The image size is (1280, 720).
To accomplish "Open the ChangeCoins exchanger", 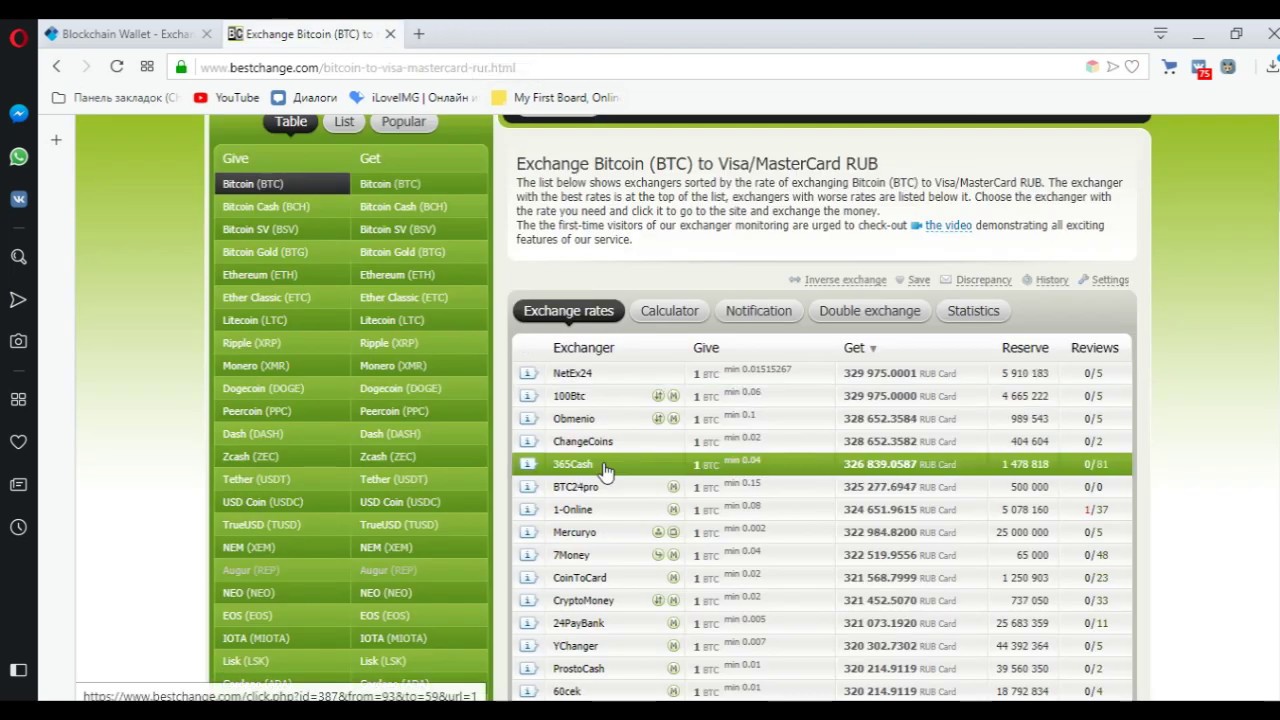I will [x=583, y=442].
